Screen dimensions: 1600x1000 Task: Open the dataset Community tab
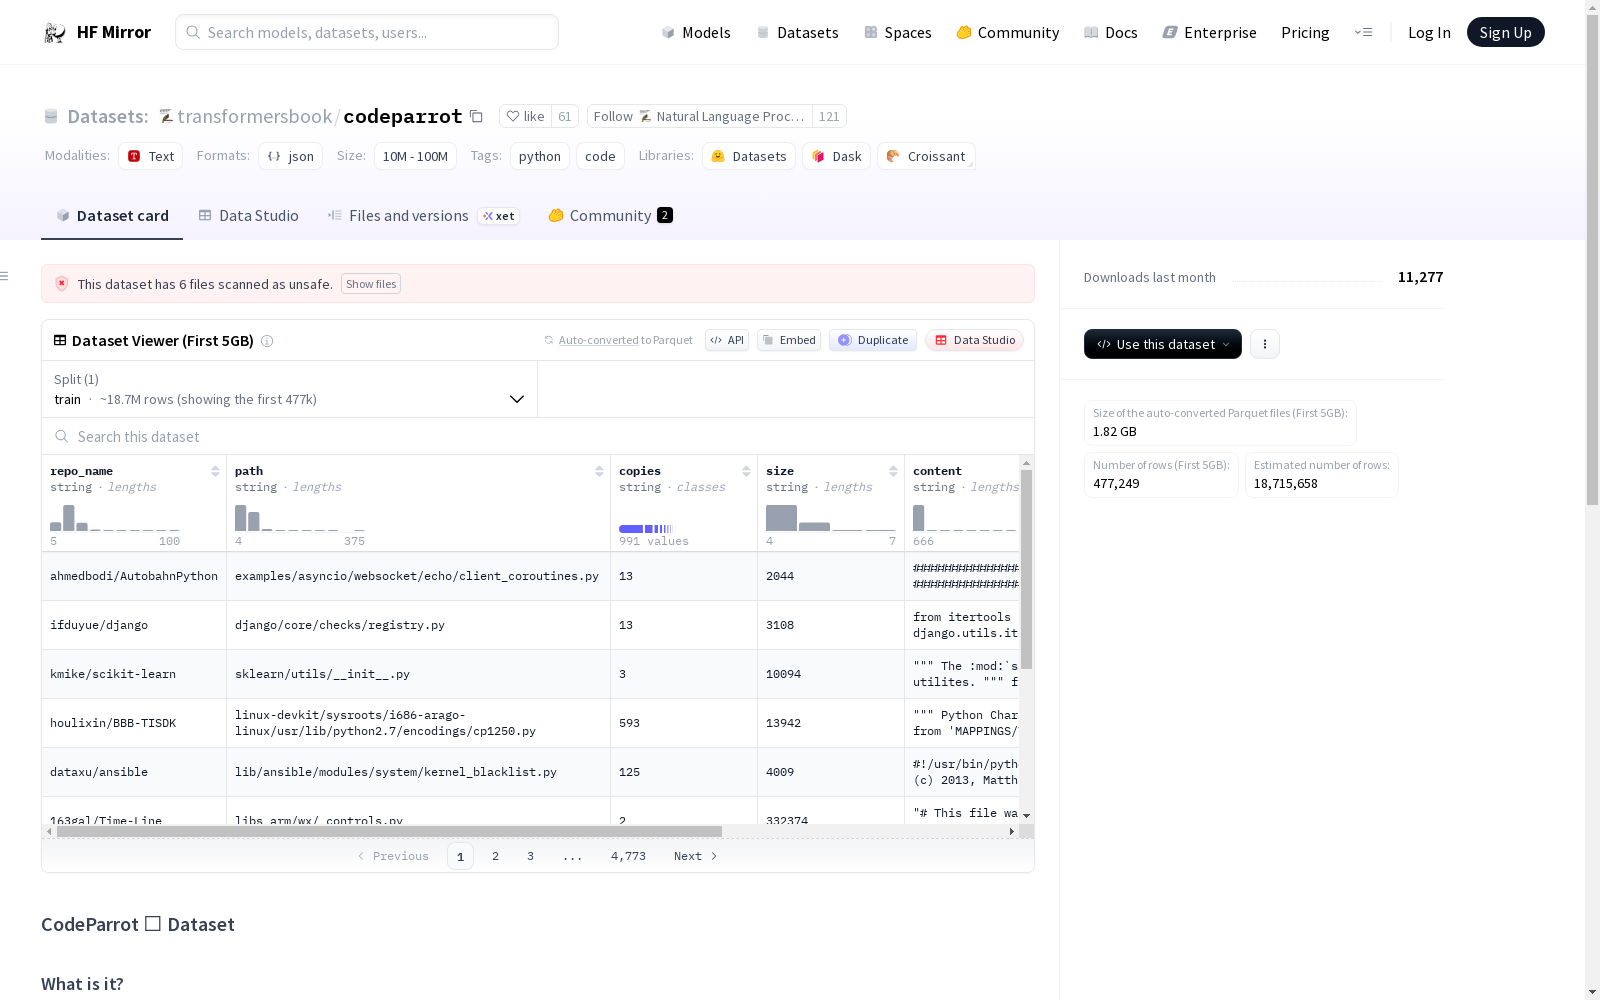click(610, 216)
